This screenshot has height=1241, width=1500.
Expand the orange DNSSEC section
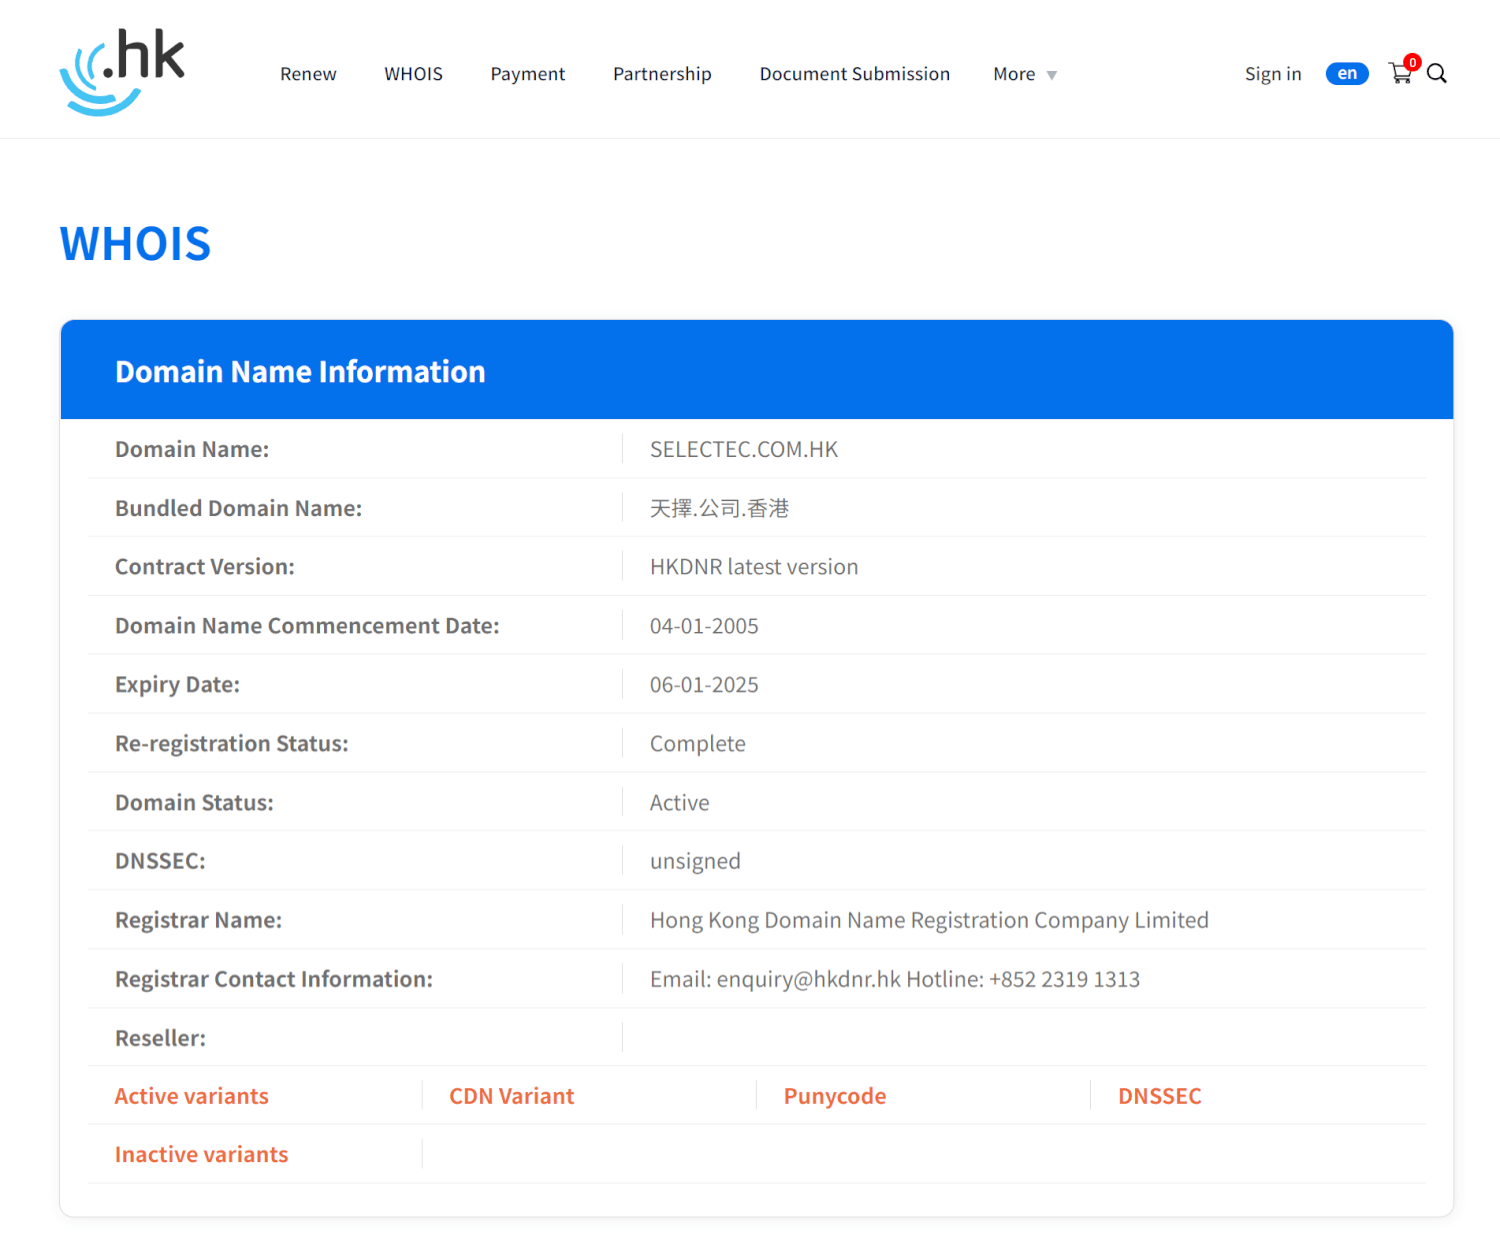(1160, 1096)
